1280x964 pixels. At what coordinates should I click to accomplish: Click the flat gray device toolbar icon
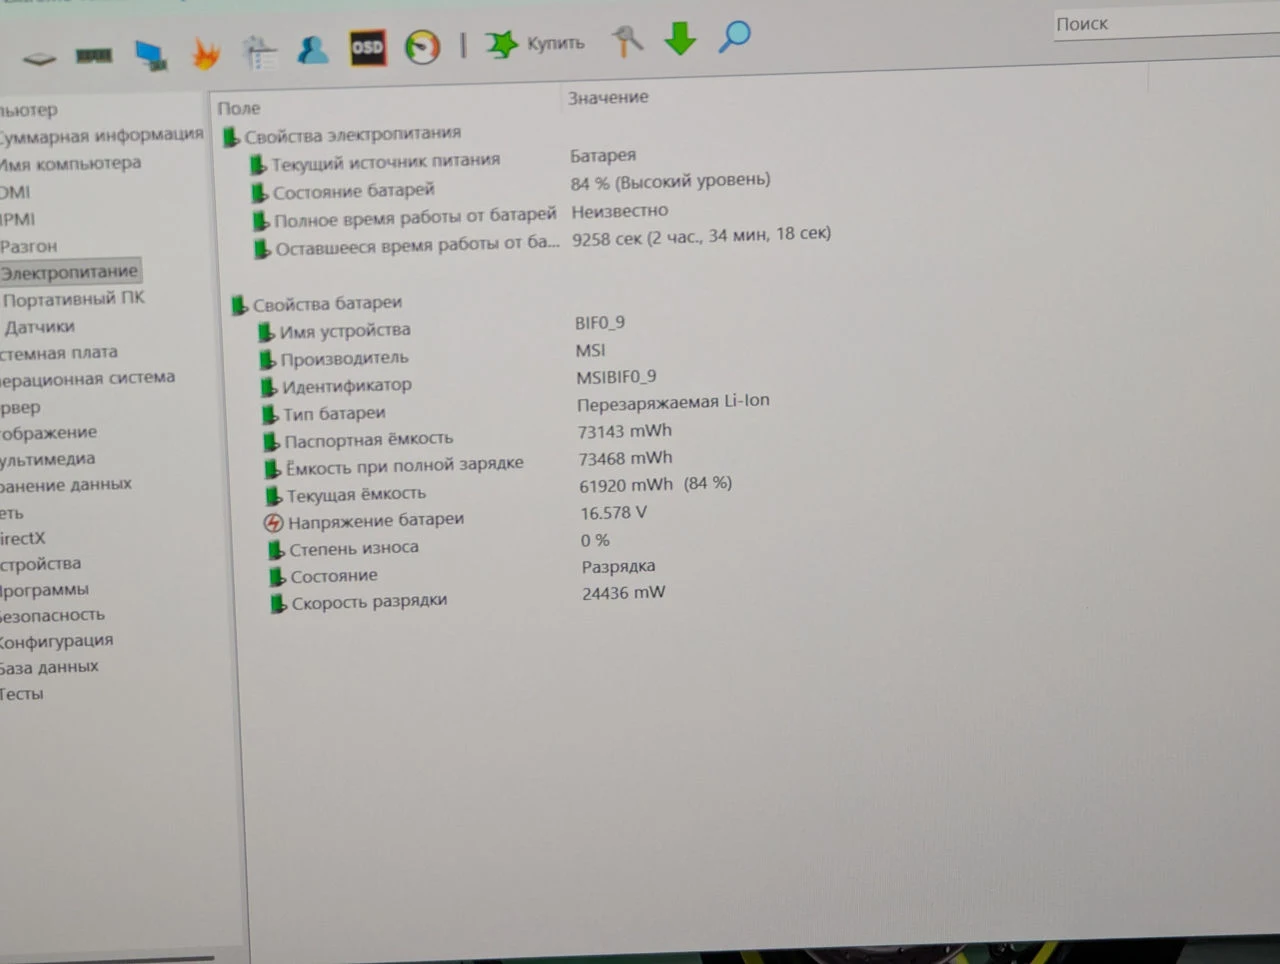(40, 58)
